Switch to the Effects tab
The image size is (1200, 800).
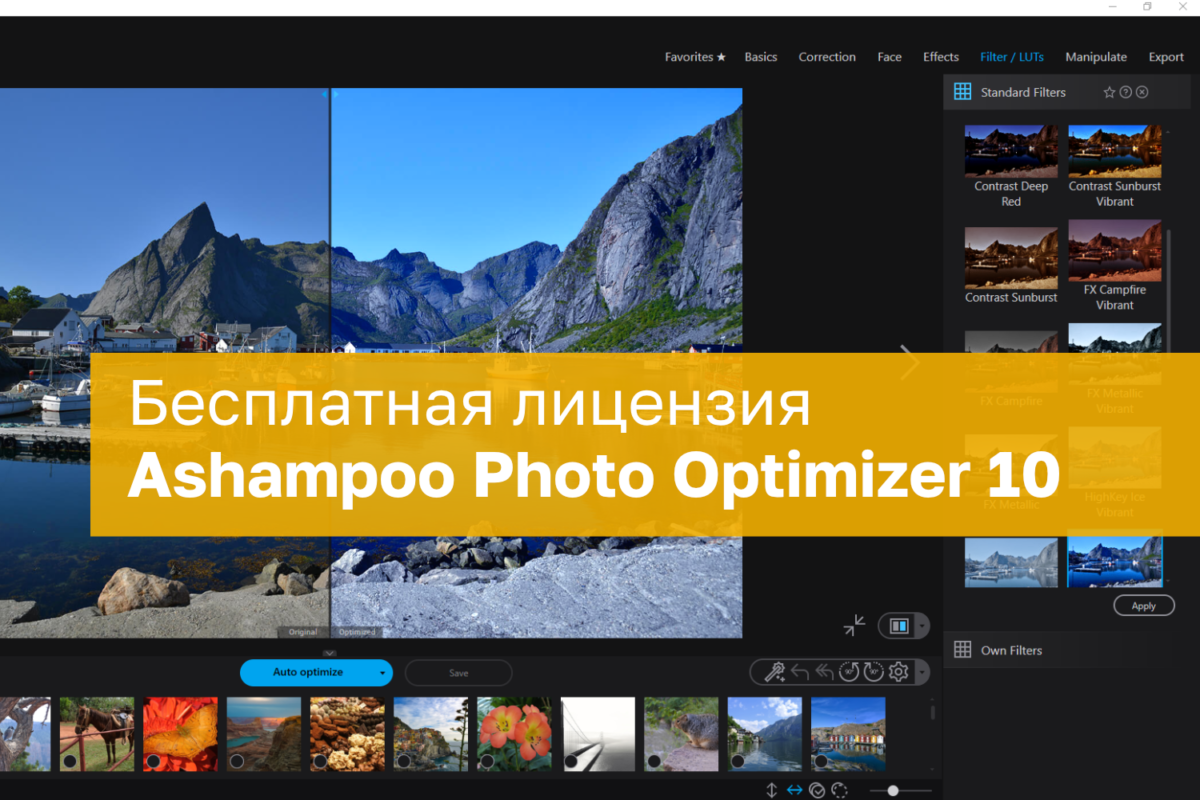pos(940,57)
